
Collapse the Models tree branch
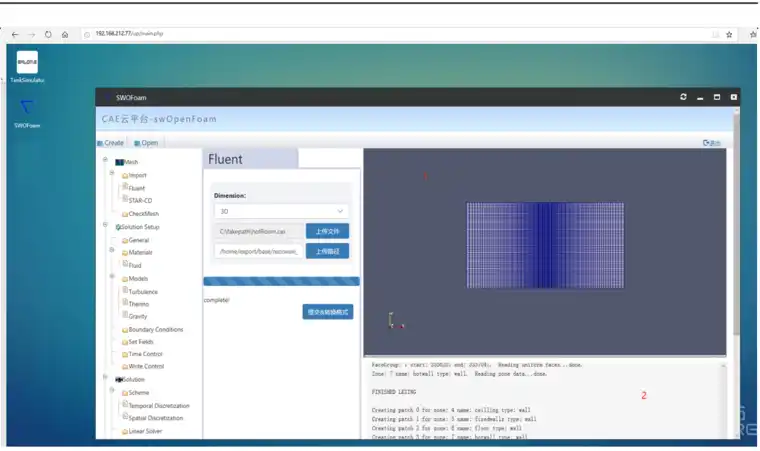pos(112,276)
